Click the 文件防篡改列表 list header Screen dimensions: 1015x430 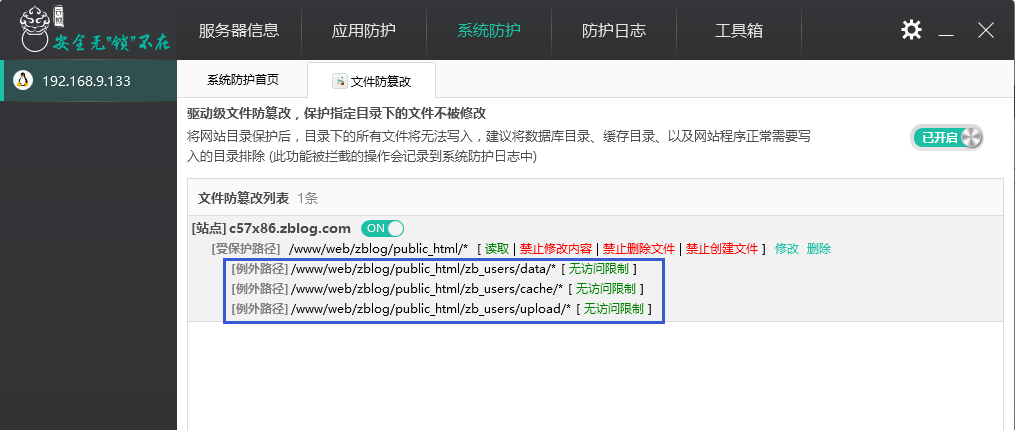[243, 198]
